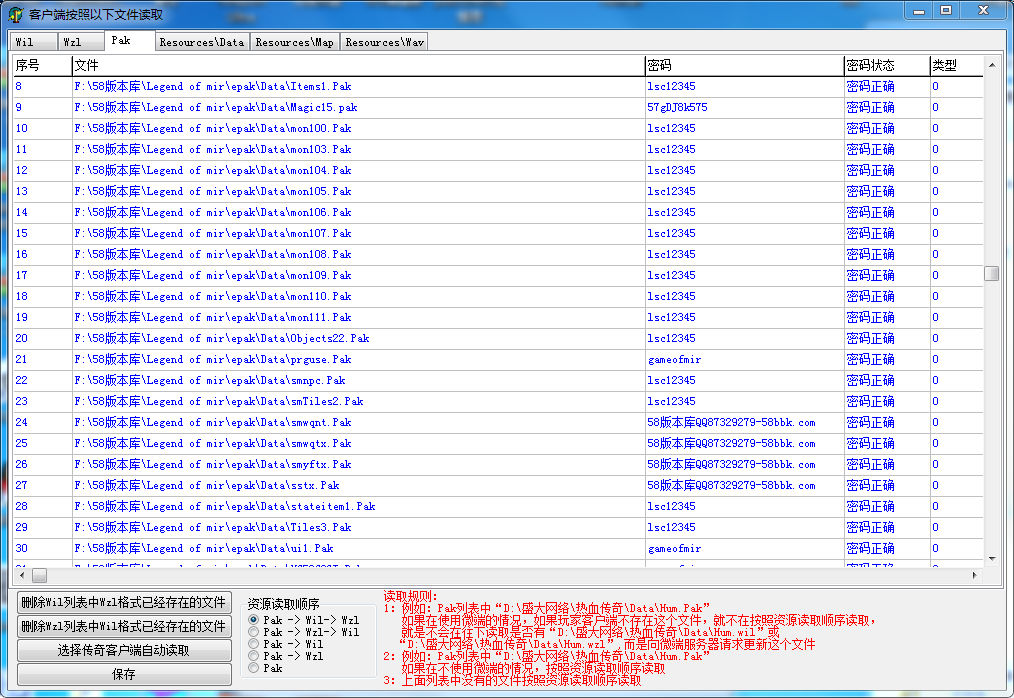Select the "Pak -> Wzl-> Wil" read order

tap(254, 633)
